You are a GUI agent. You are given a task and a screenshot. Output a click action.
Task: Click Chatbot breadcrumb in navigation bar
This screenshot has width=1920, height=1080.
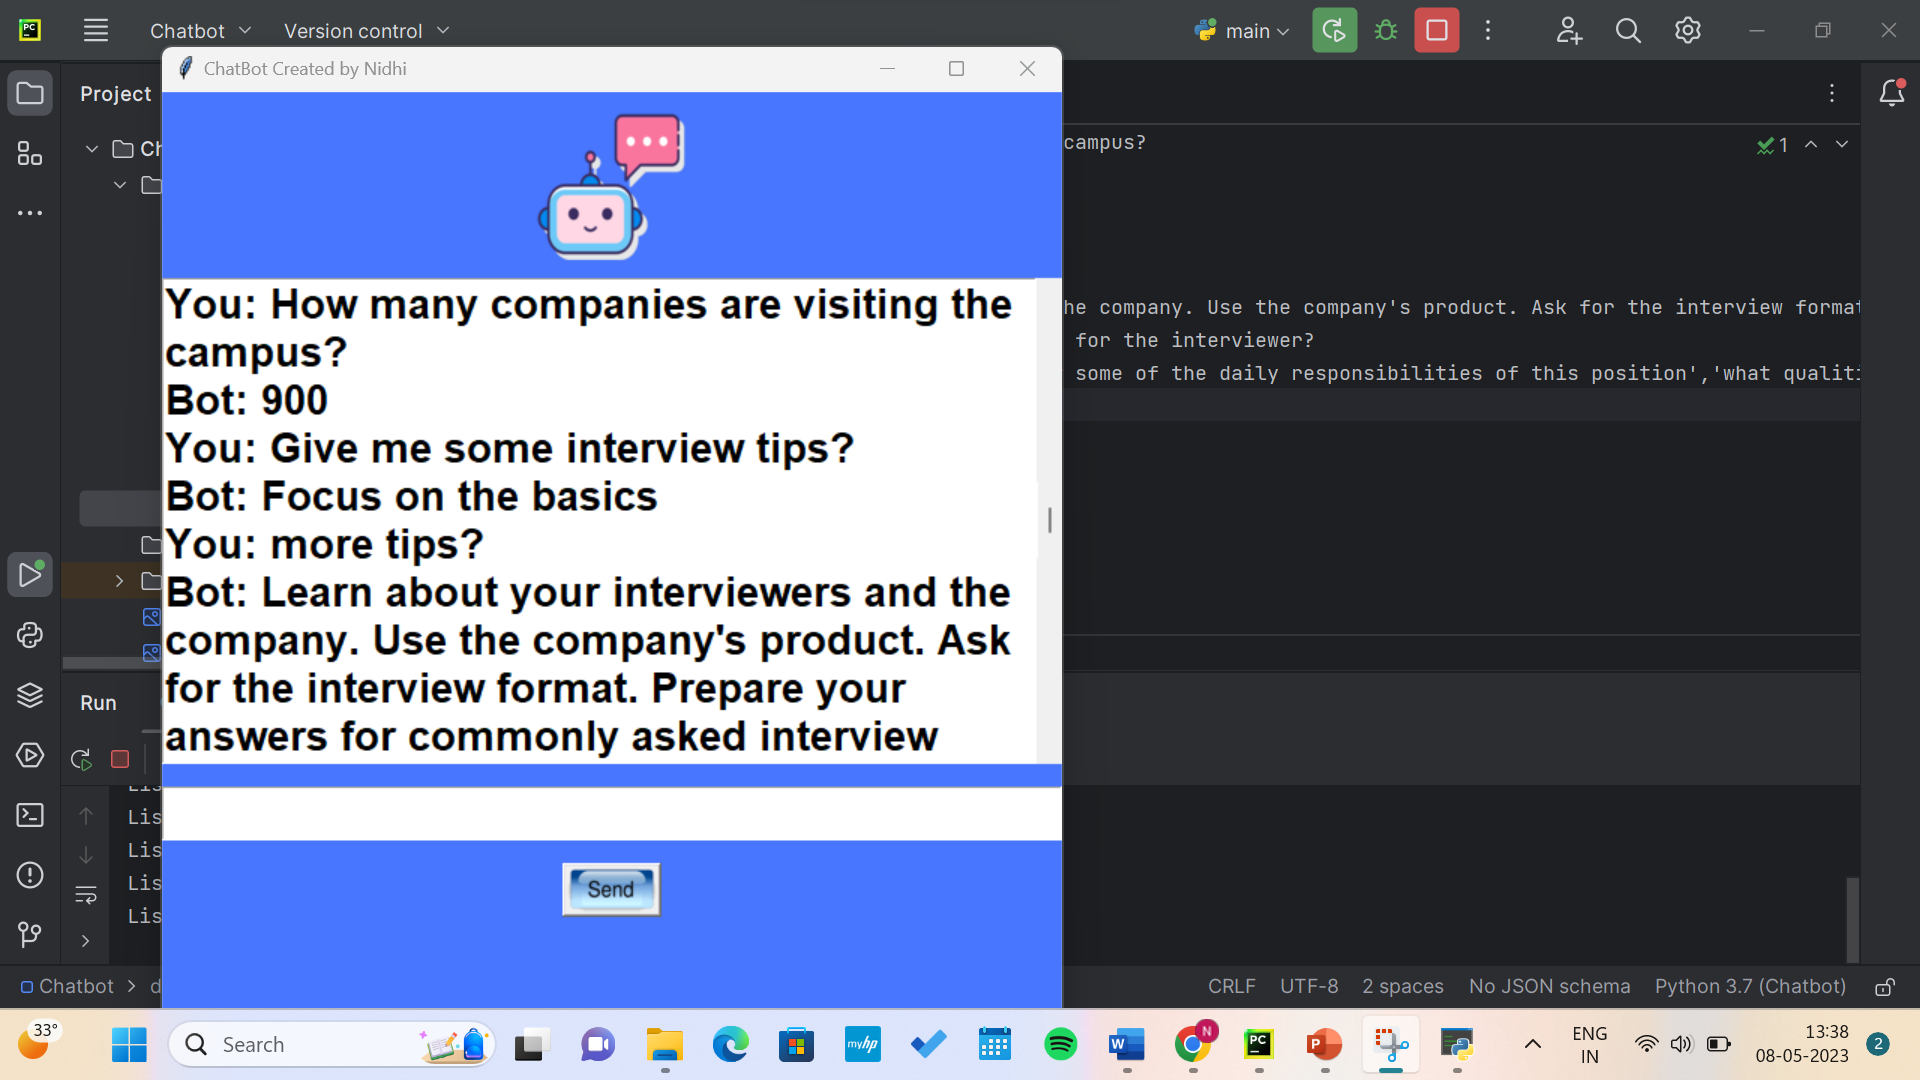[67, 987]
